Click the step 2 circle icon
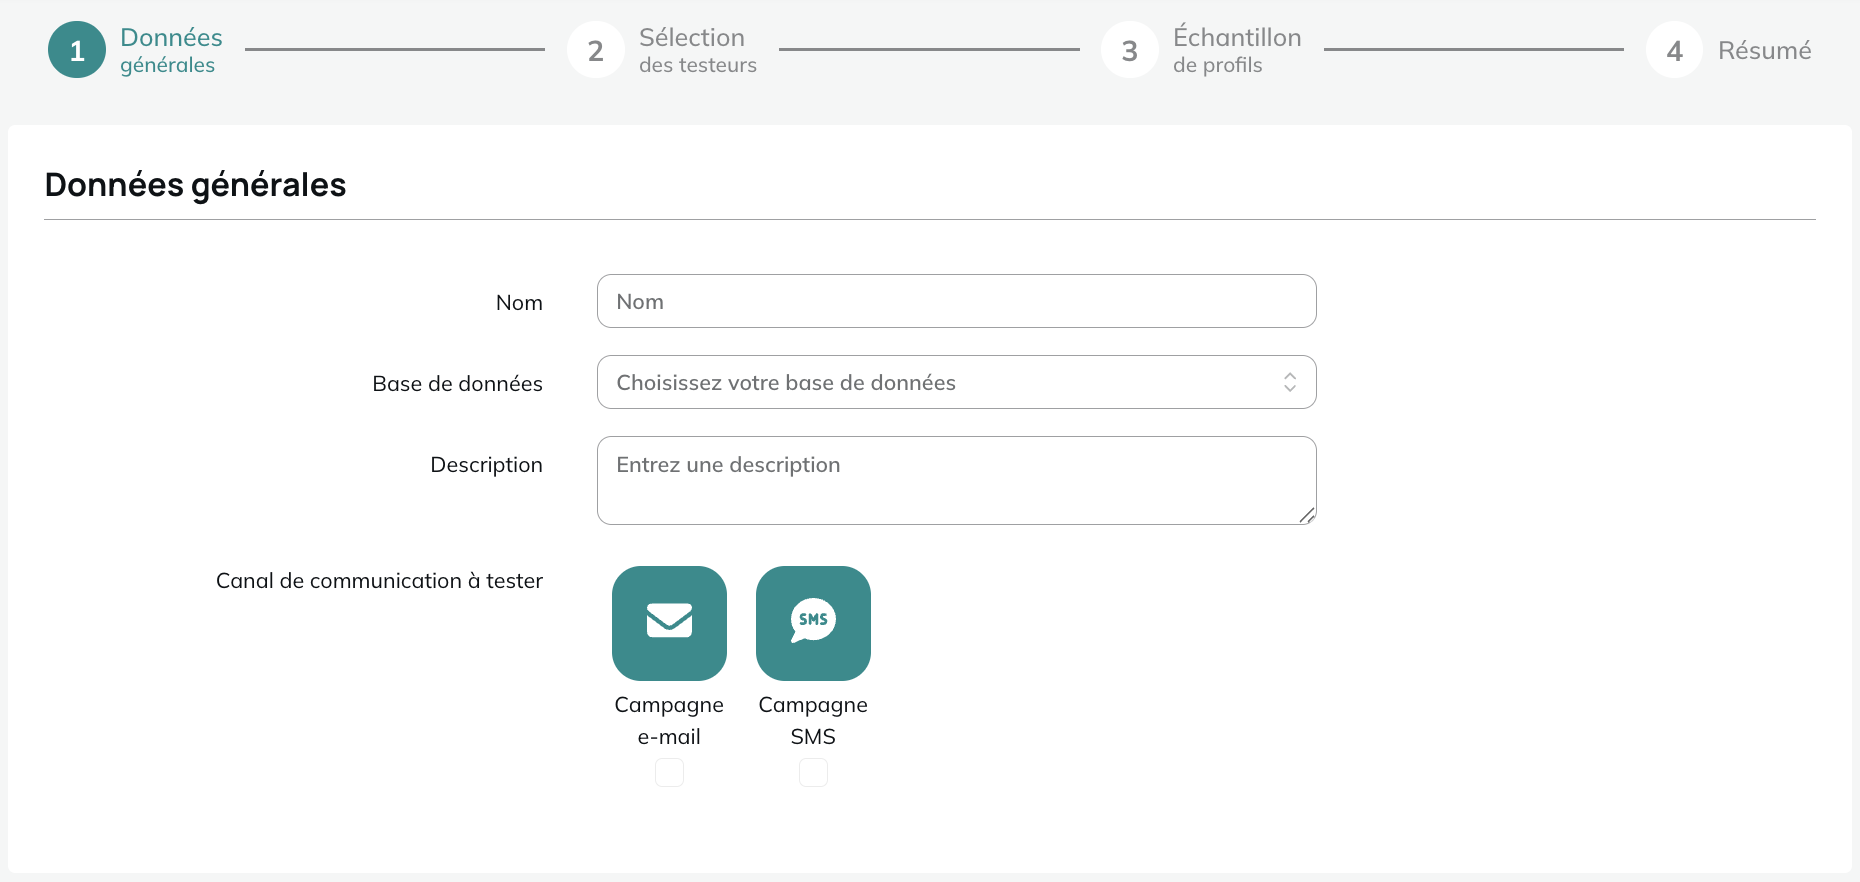The image size is (1860, 882). 596,50
